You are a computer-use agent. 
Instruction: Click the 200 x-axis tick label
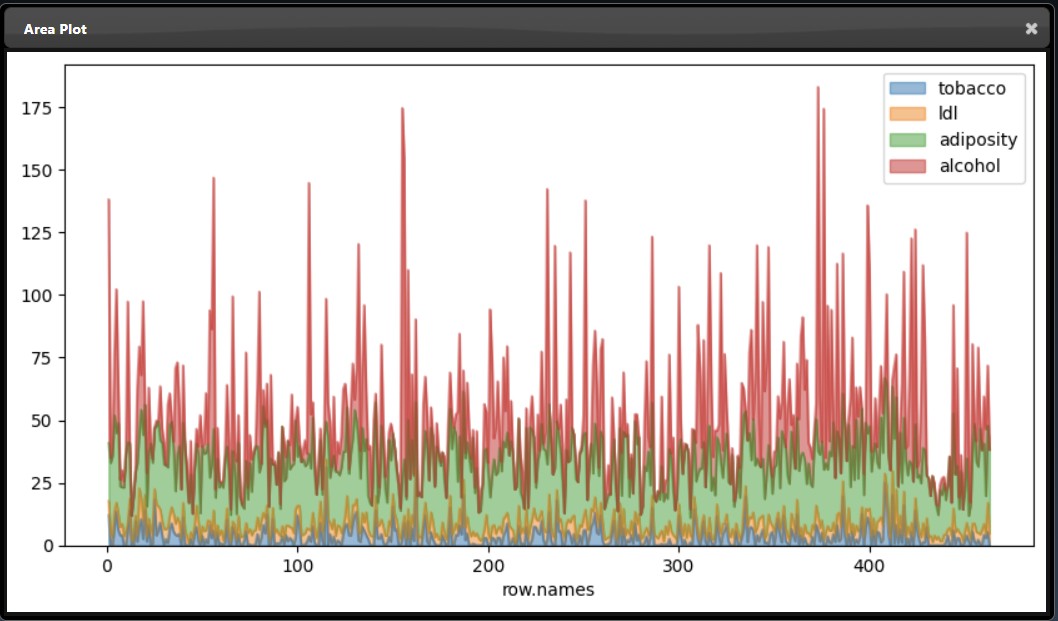[488, 565]
